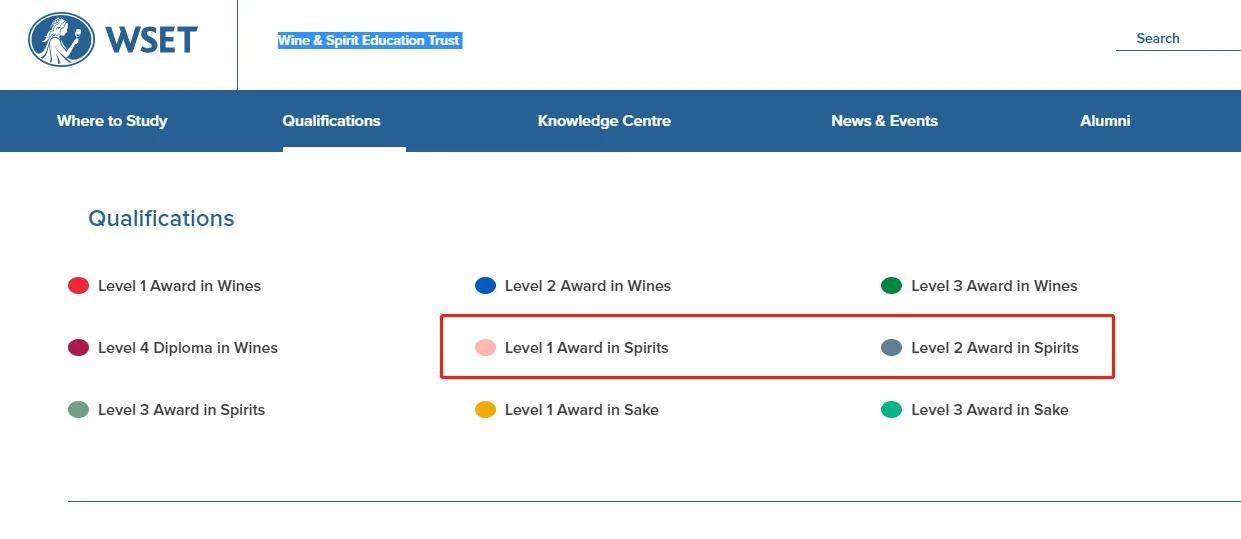Viewport: 1241px width, 539px height.
Task: Click the Wine & Spirit Education Trust text
Action: (x=369, y=41)
